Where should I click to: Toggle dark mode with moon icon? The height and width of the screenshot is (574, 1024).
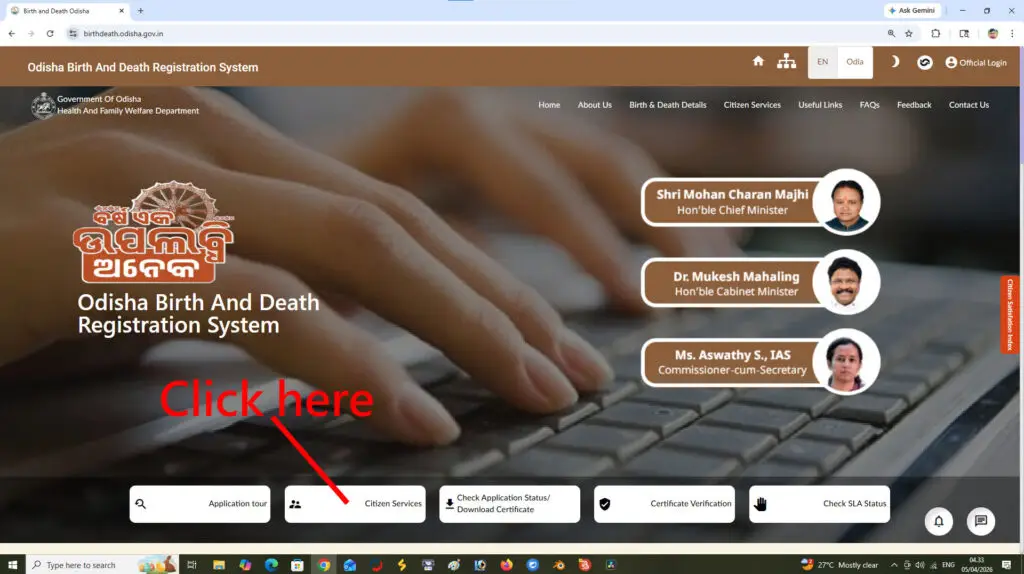coord(895,62)
